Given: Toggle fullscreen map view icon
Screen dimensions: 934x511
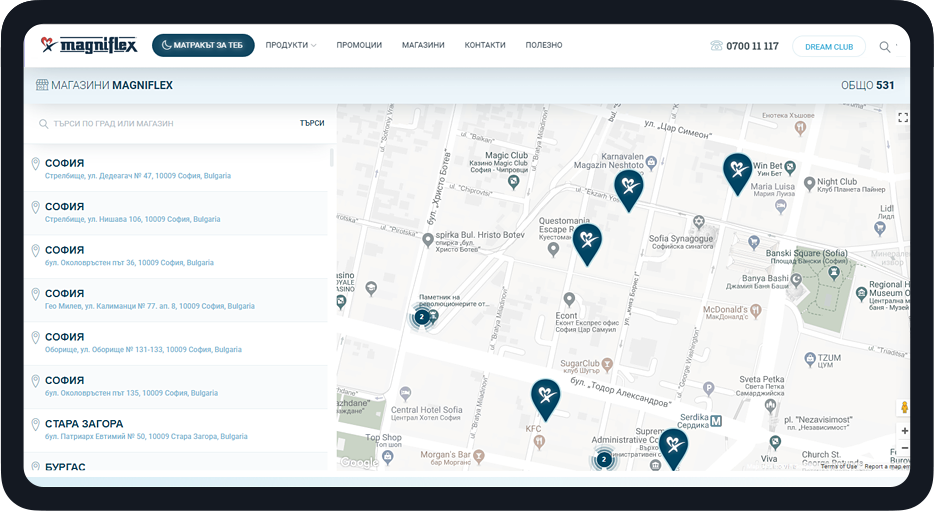Looking at the screenshot, I should (903, 118).
